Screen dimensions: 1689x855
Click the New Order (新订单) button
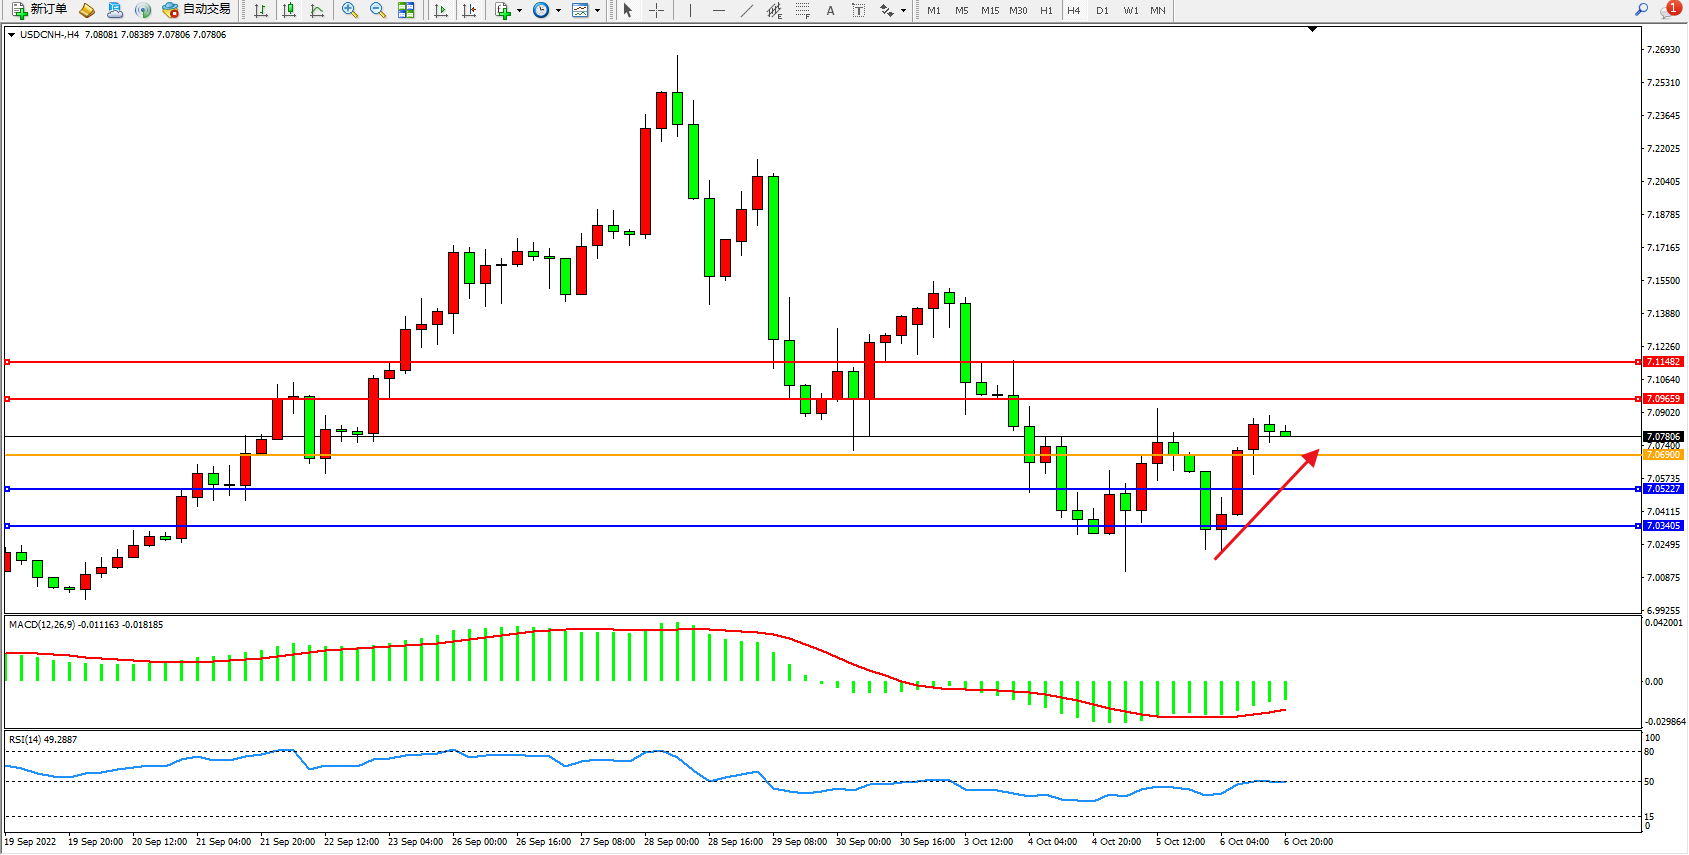[40, 10]
